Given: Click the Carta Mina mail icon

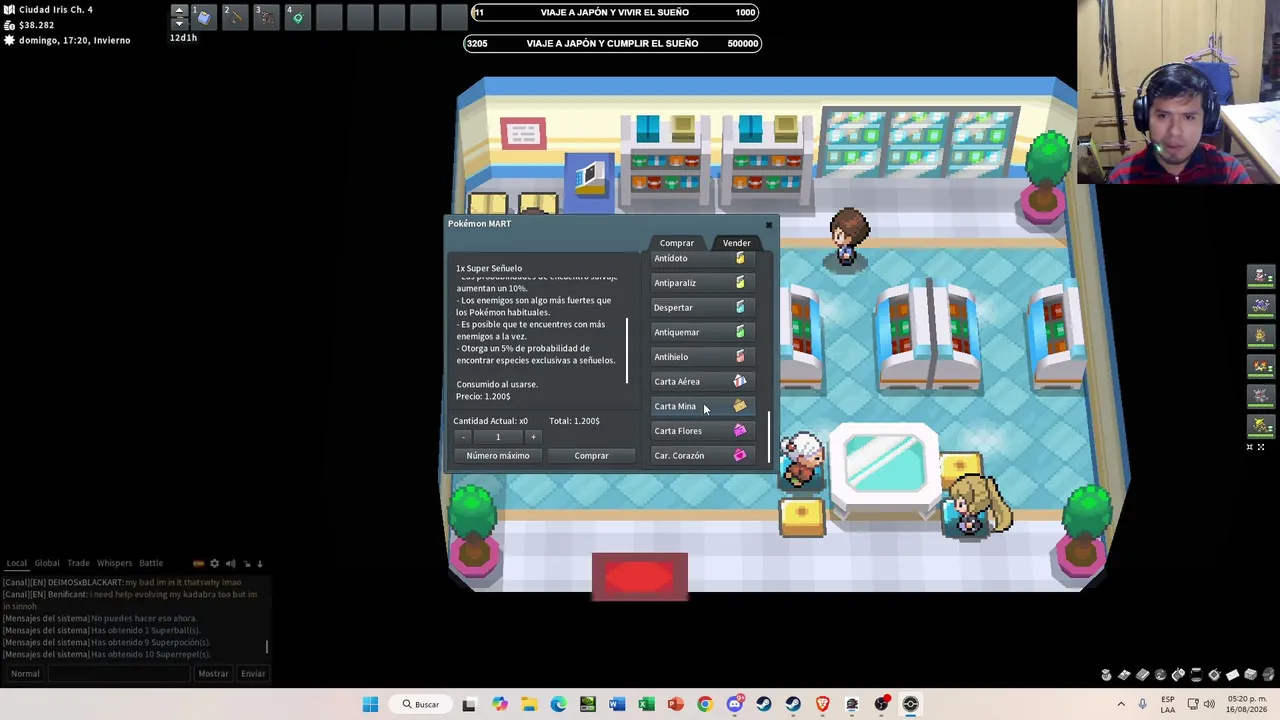Looking at the screenshot, I should pyautogui.click(x=740, y=406).
